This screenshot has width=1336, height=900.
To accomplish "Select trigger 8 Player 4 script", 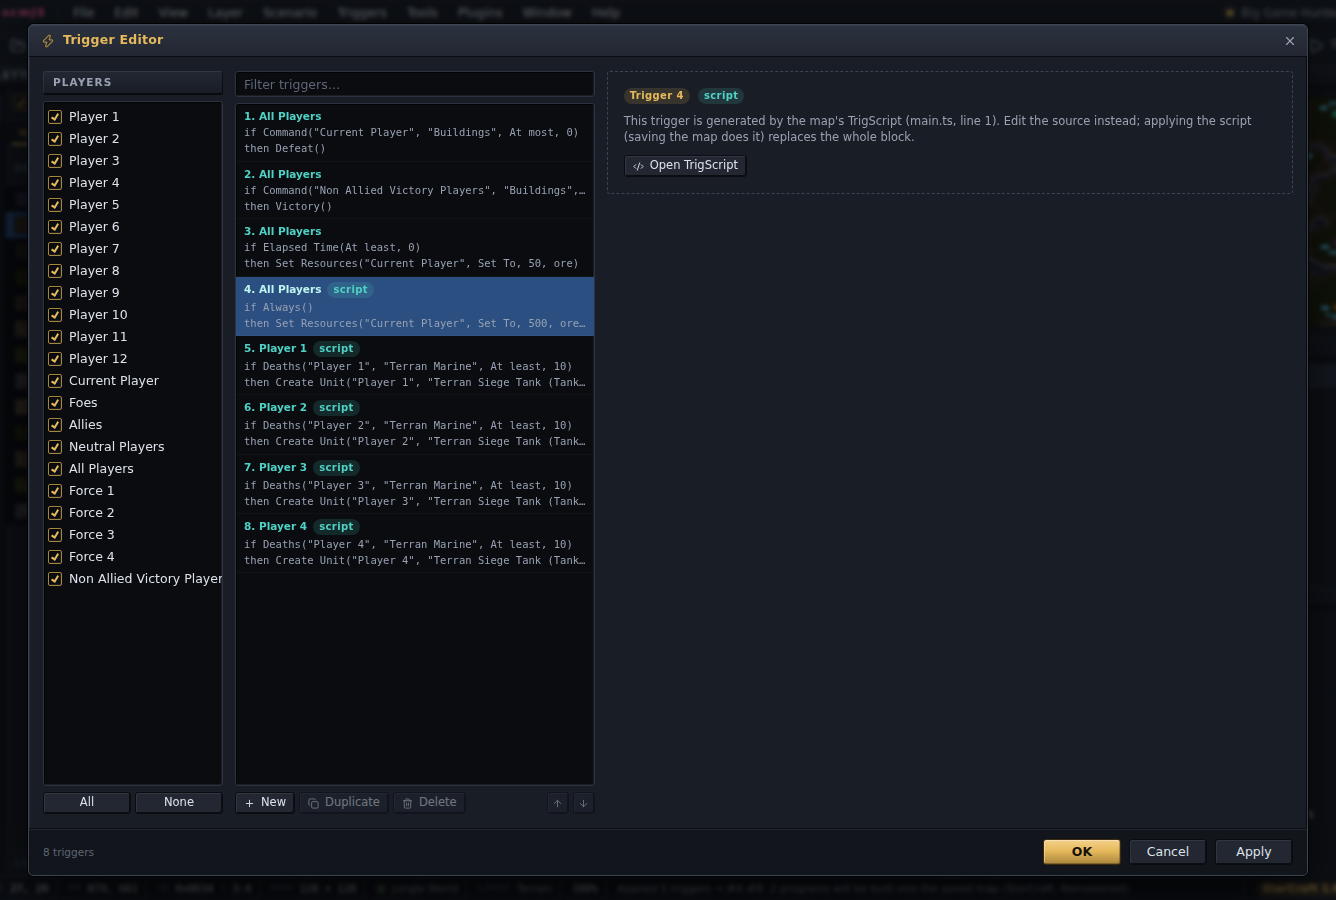I will point(415,544).
